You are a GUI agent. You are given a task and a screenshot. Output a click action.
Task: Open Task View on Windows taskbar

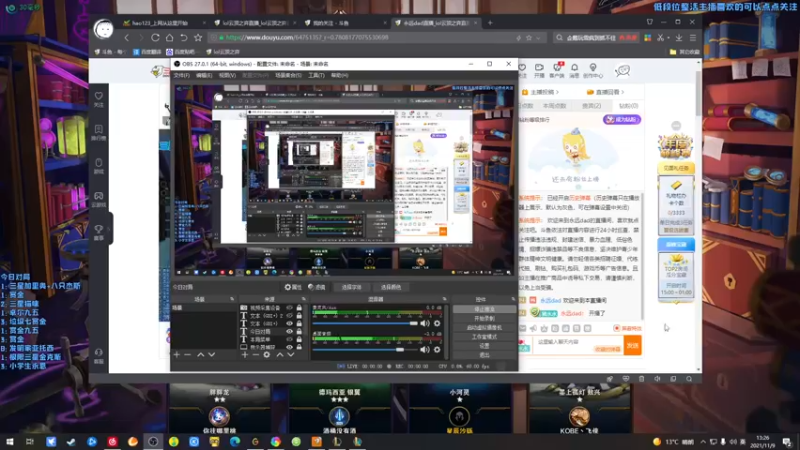(30, 441)
